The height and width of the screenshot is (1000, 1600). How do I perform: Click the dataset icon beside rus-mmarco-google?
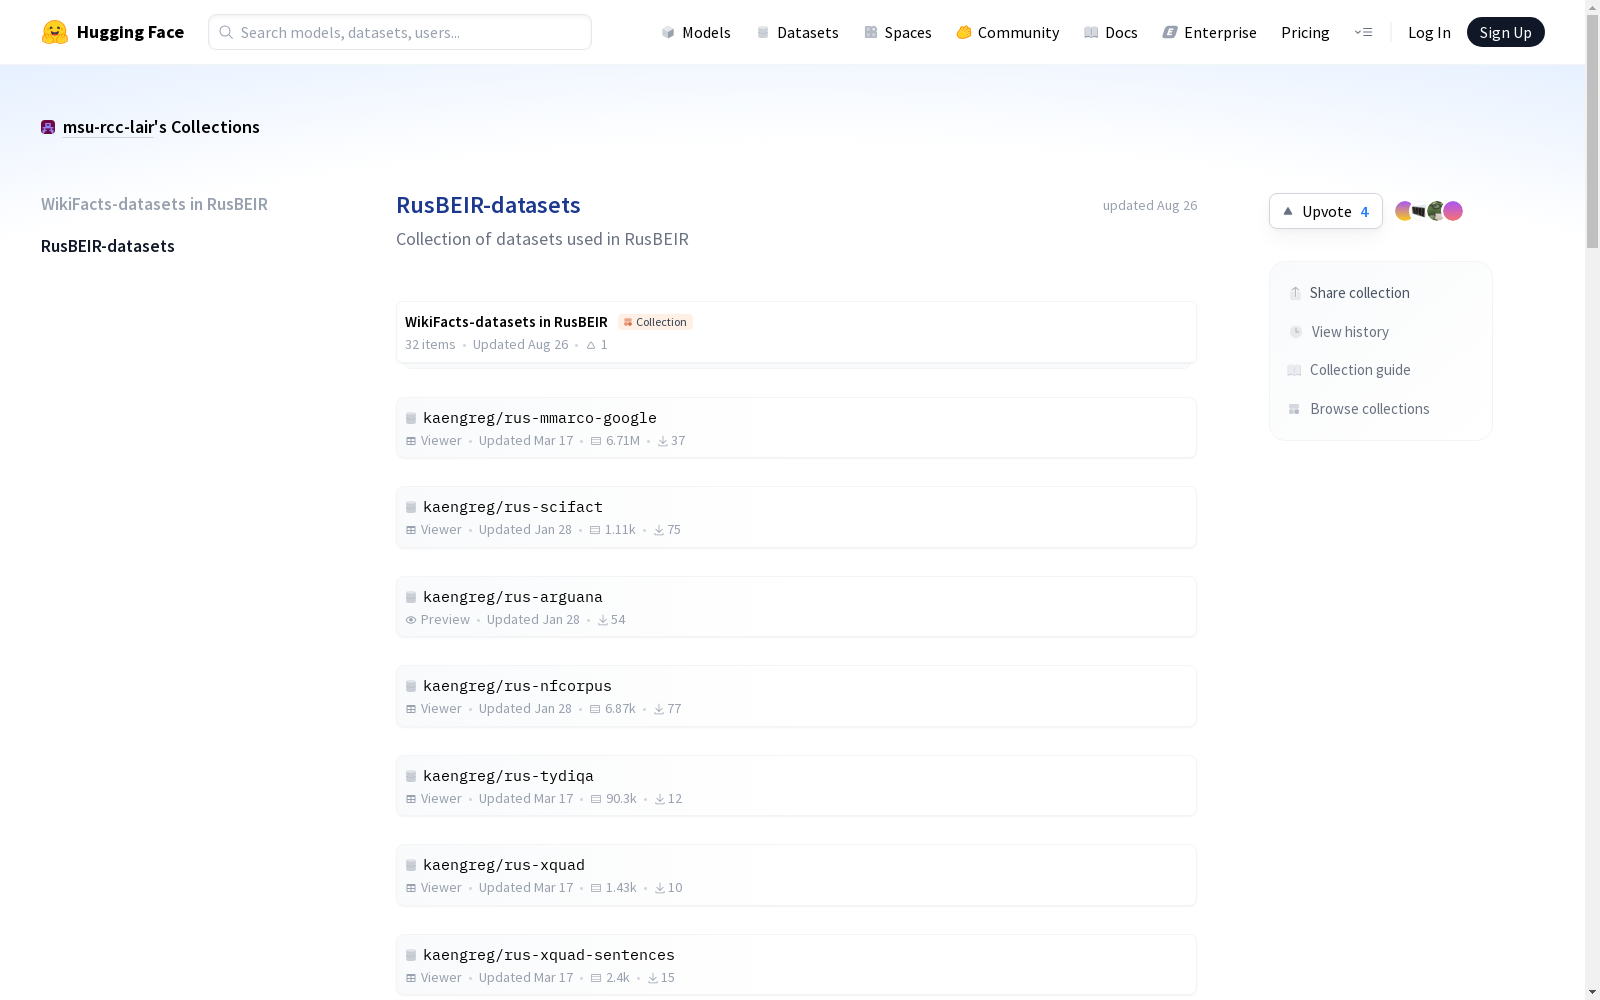click(411, 418)
